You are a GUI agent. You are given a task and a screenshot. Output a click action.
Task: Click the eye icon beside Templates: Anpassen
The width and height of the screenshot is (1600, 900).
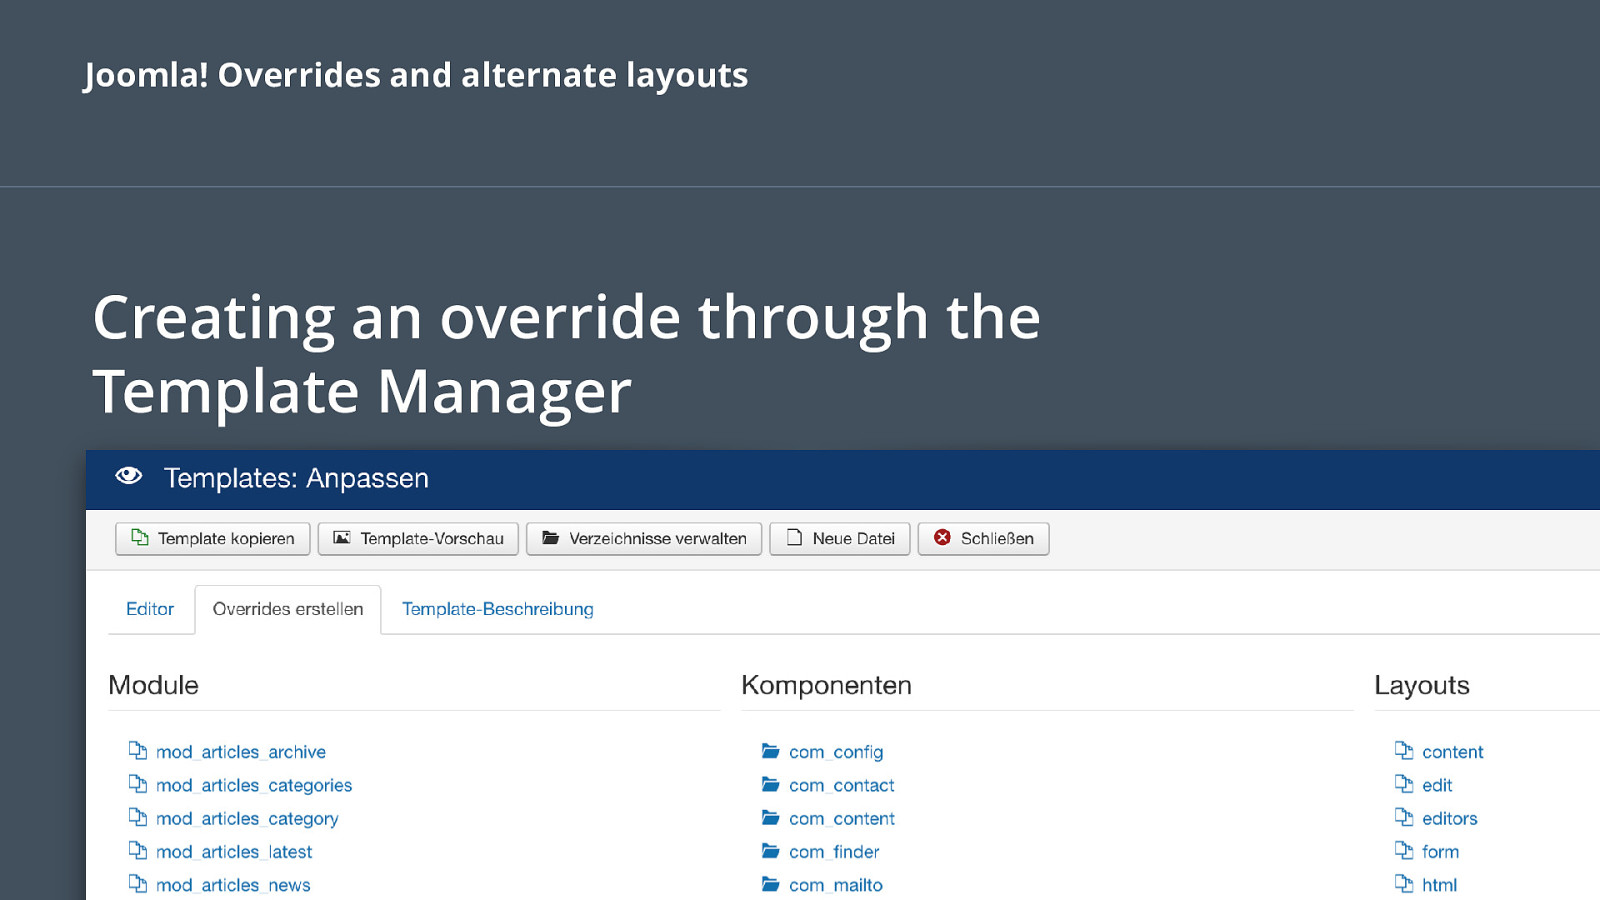pyautogui.click(x=129, y=476)
